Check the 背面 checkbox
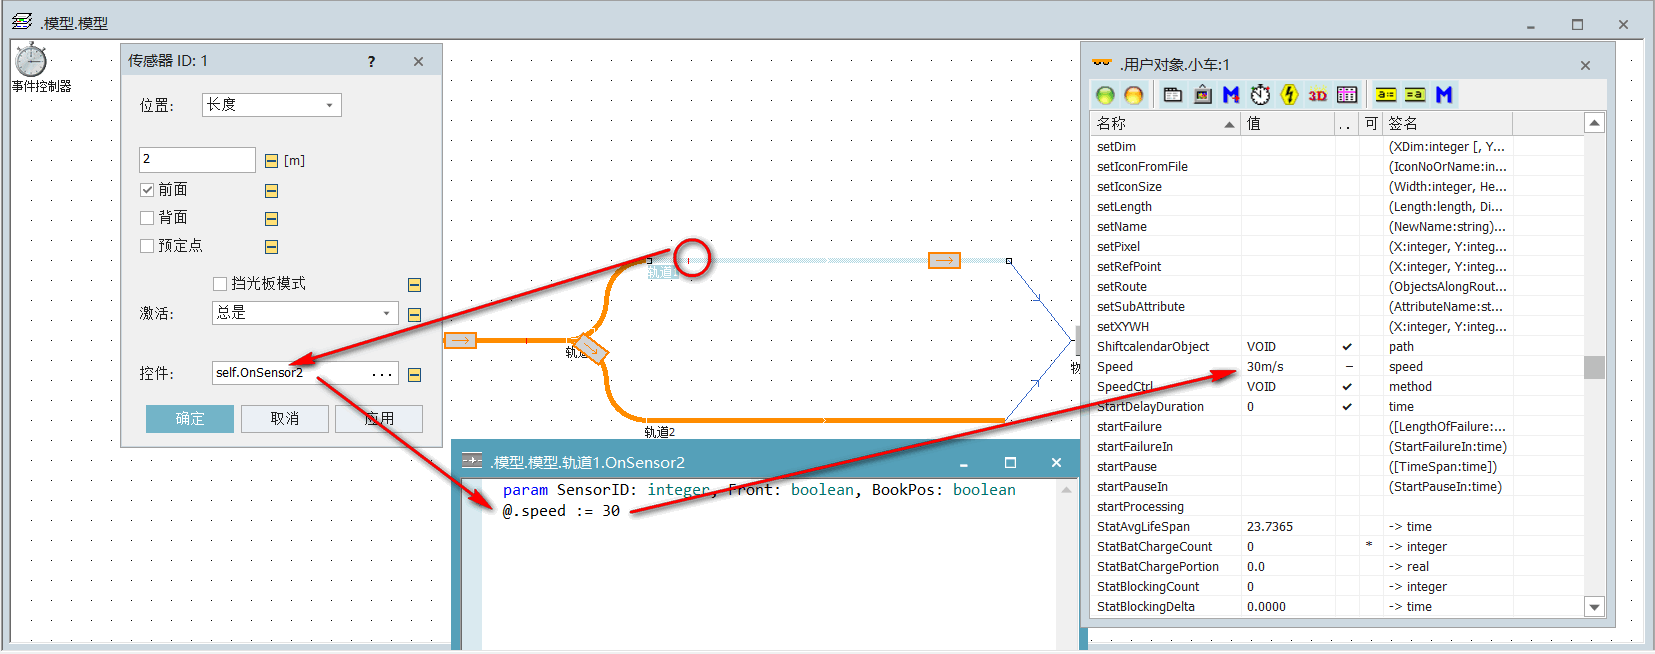The image size is (1655, 654). click(147, 218)
